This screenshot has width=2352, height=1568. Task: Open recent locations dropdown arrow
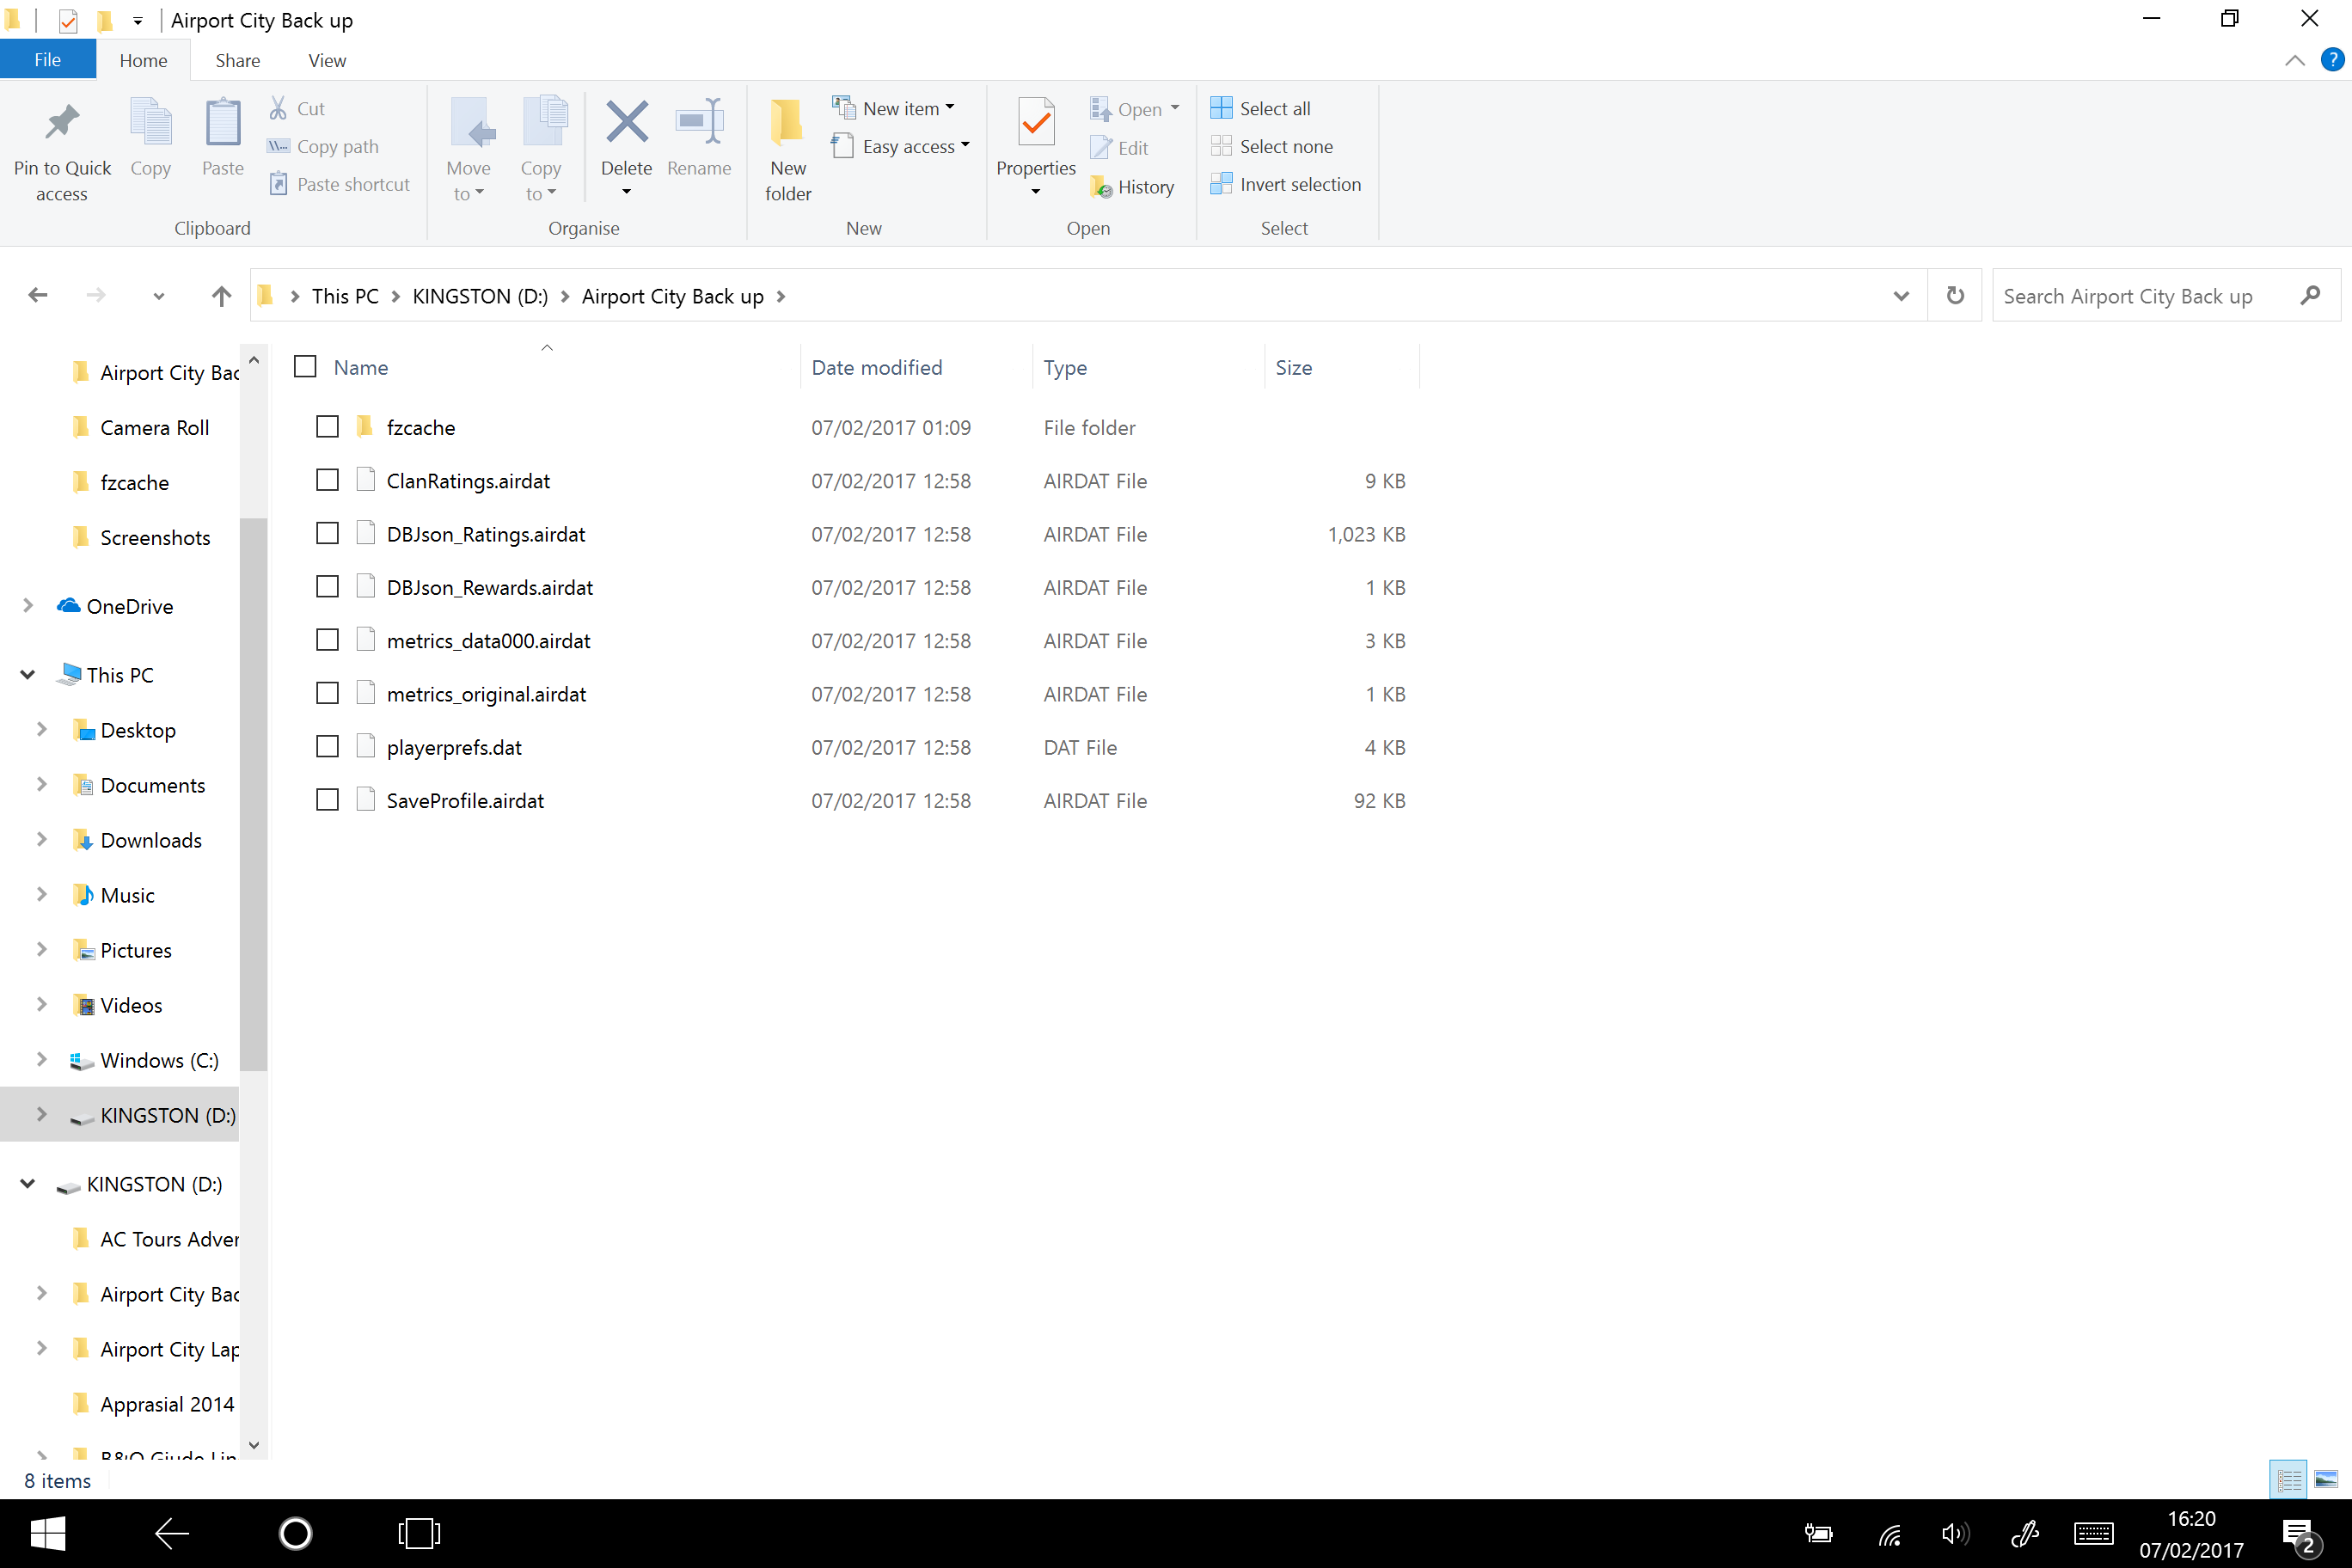(x=158, y=296)
